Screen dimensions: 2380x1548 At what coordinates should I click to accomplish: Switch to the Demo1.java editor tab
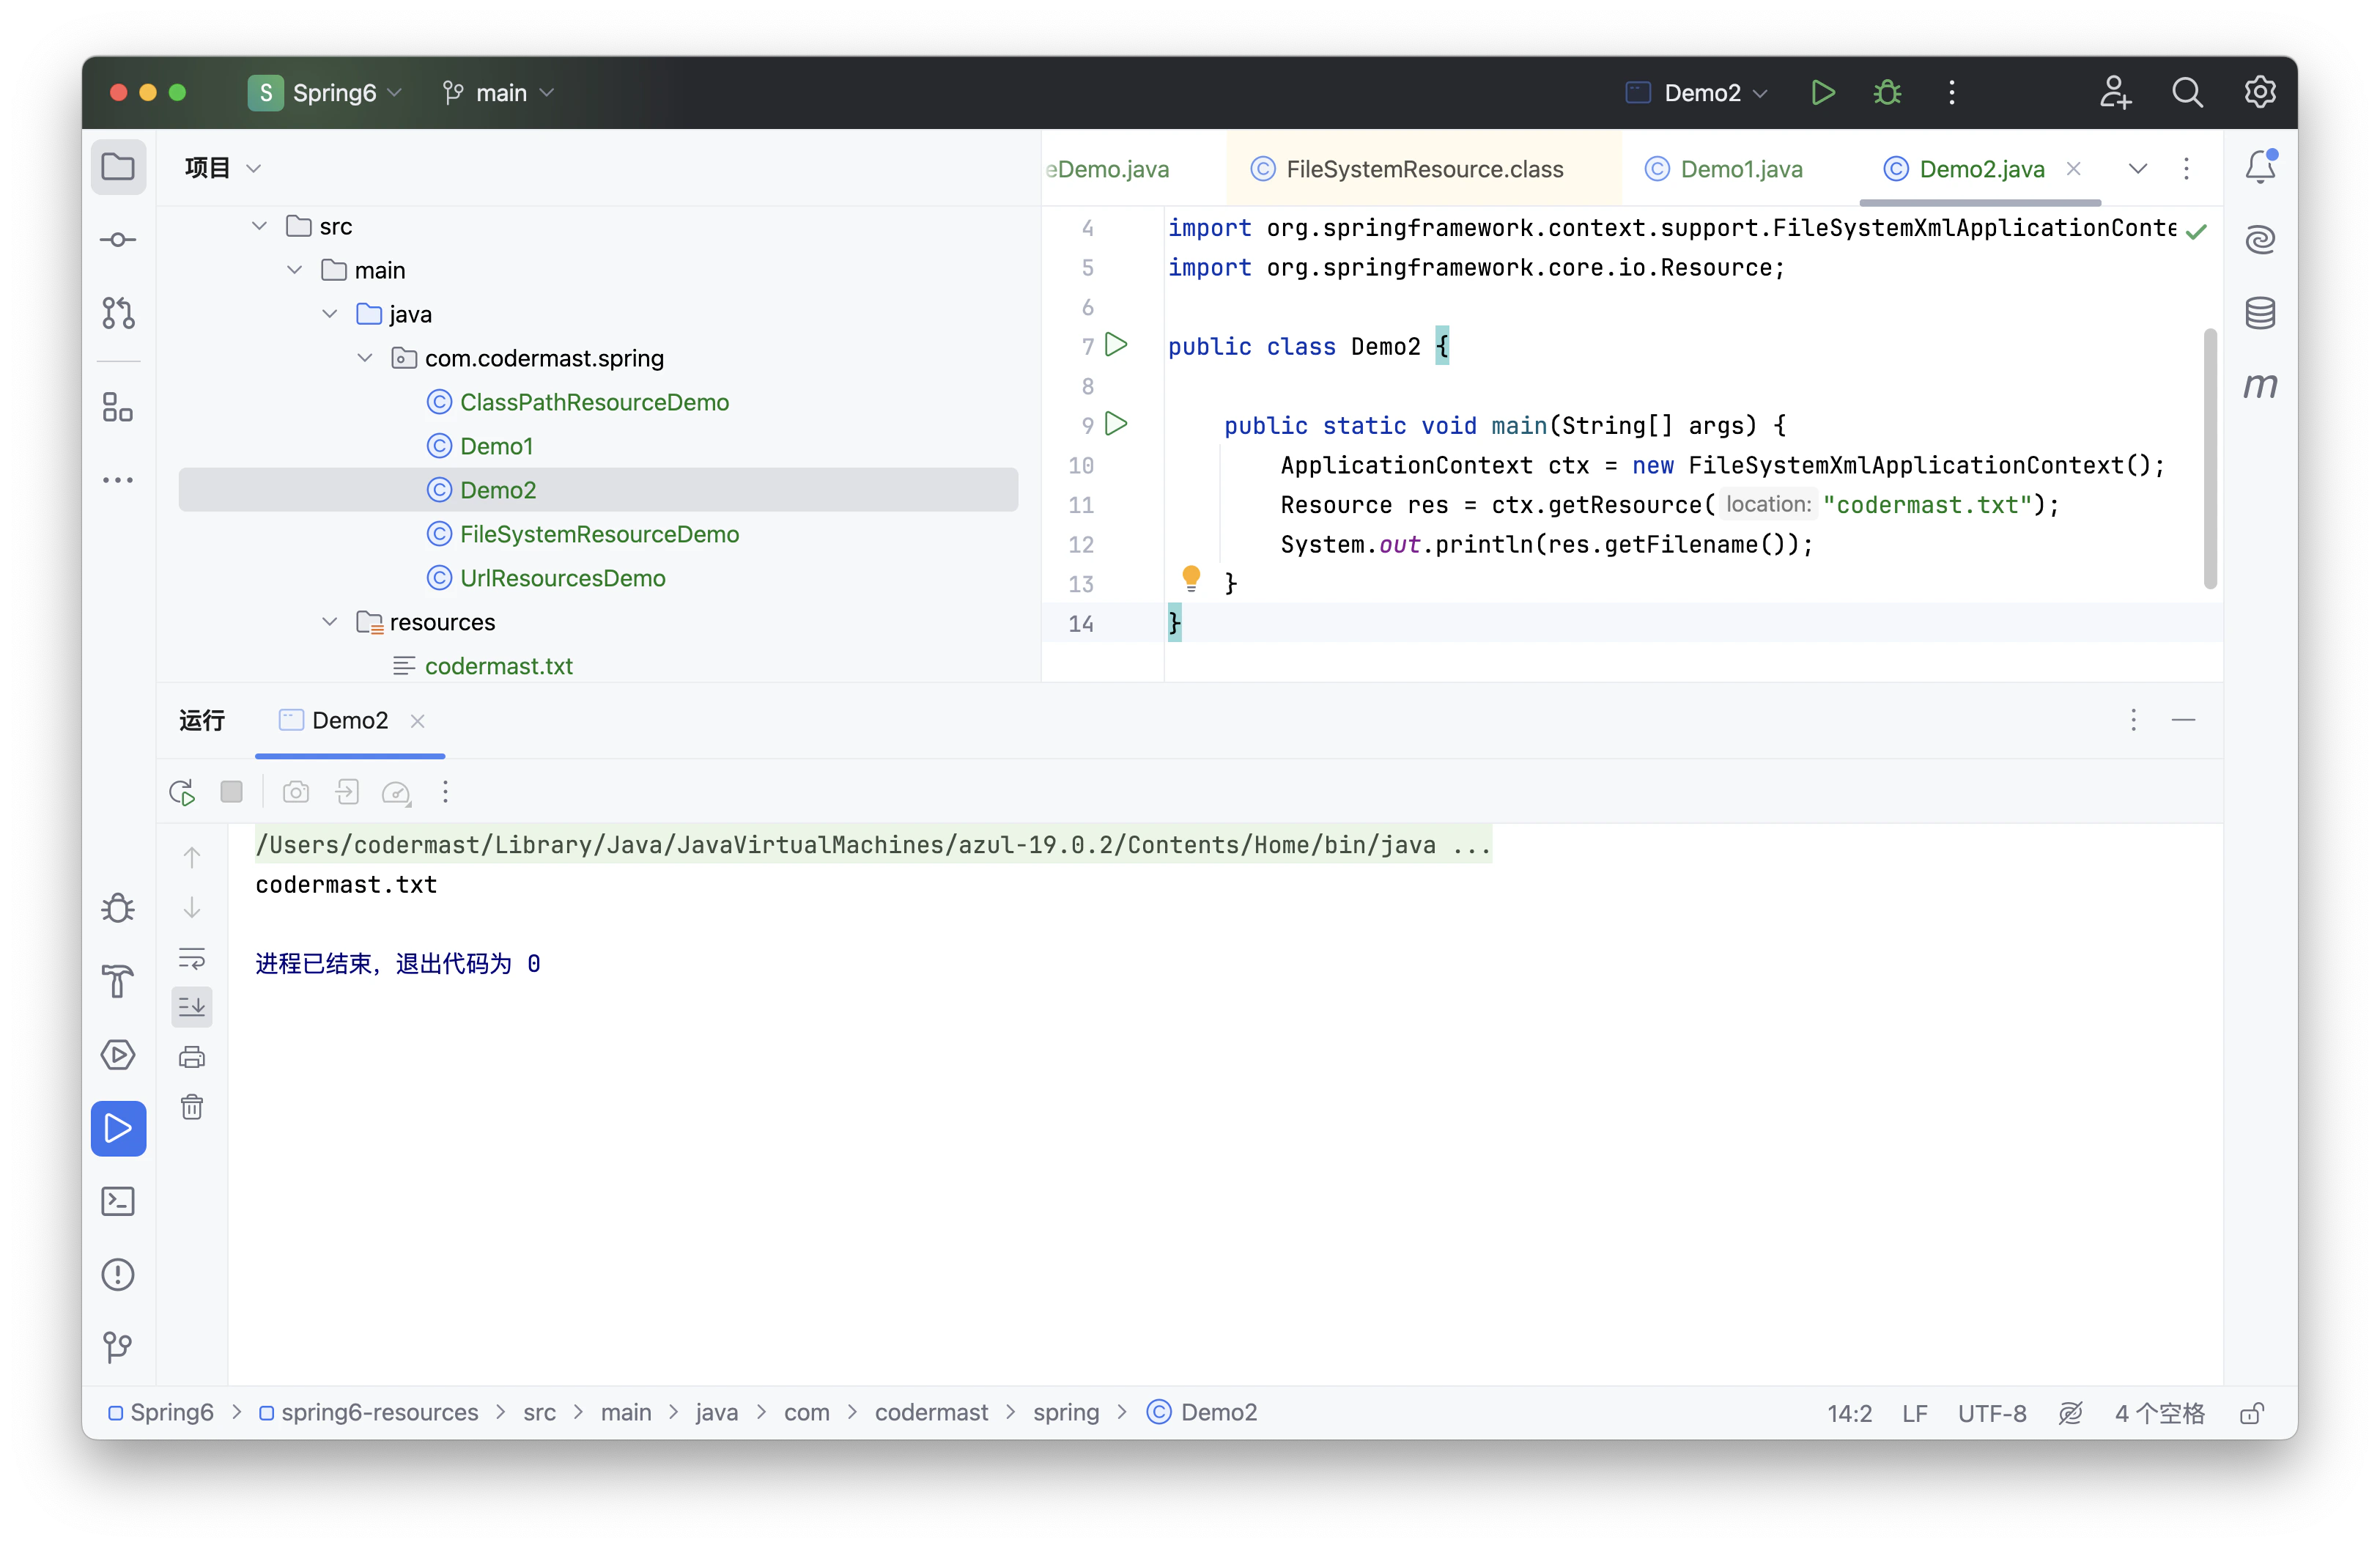point(1740,169)
